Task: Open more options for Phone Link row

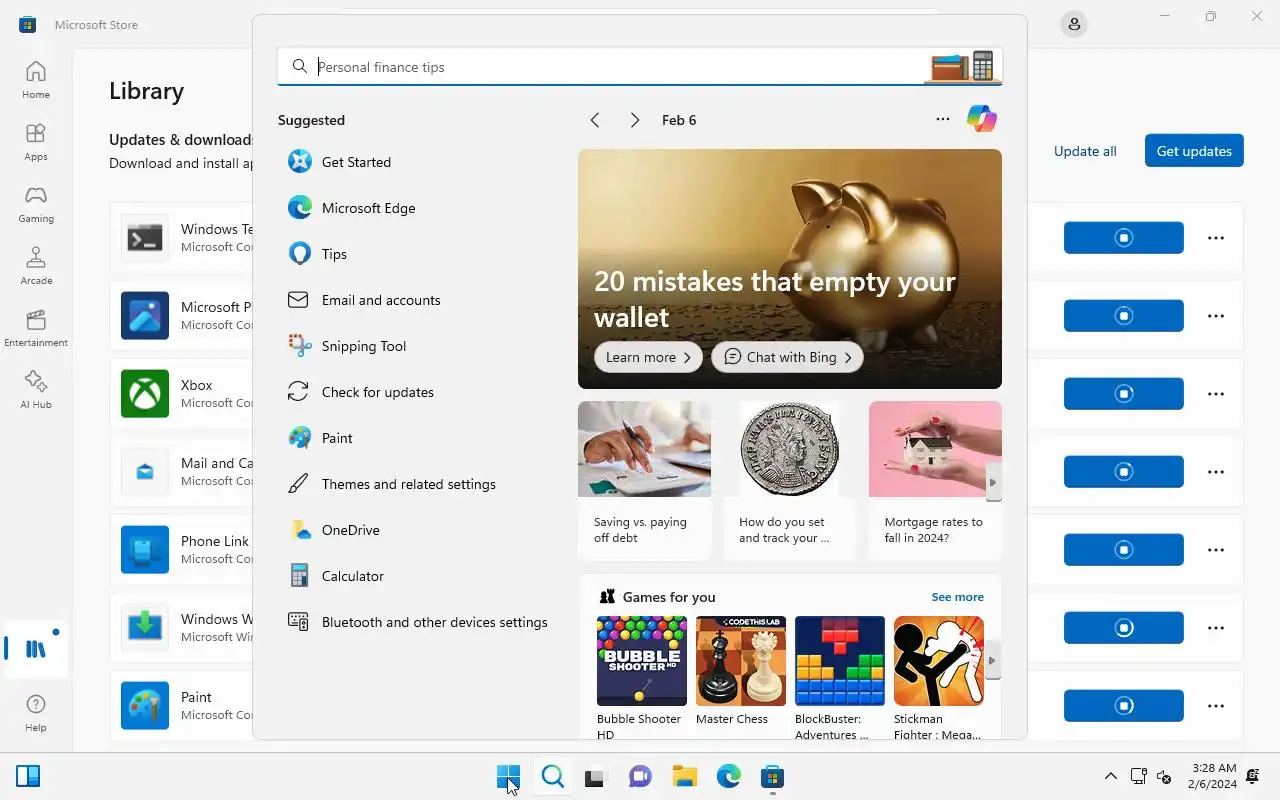Action: (1216, 550)
